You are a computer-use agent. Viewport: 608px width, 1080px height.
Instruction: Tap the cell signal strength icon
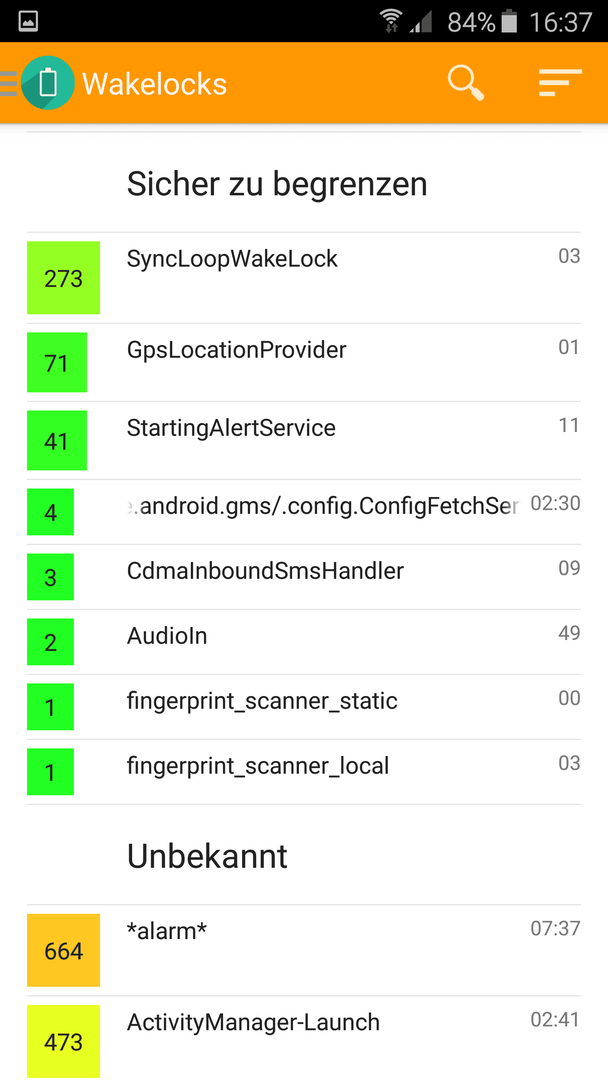(x=421, y=22)
